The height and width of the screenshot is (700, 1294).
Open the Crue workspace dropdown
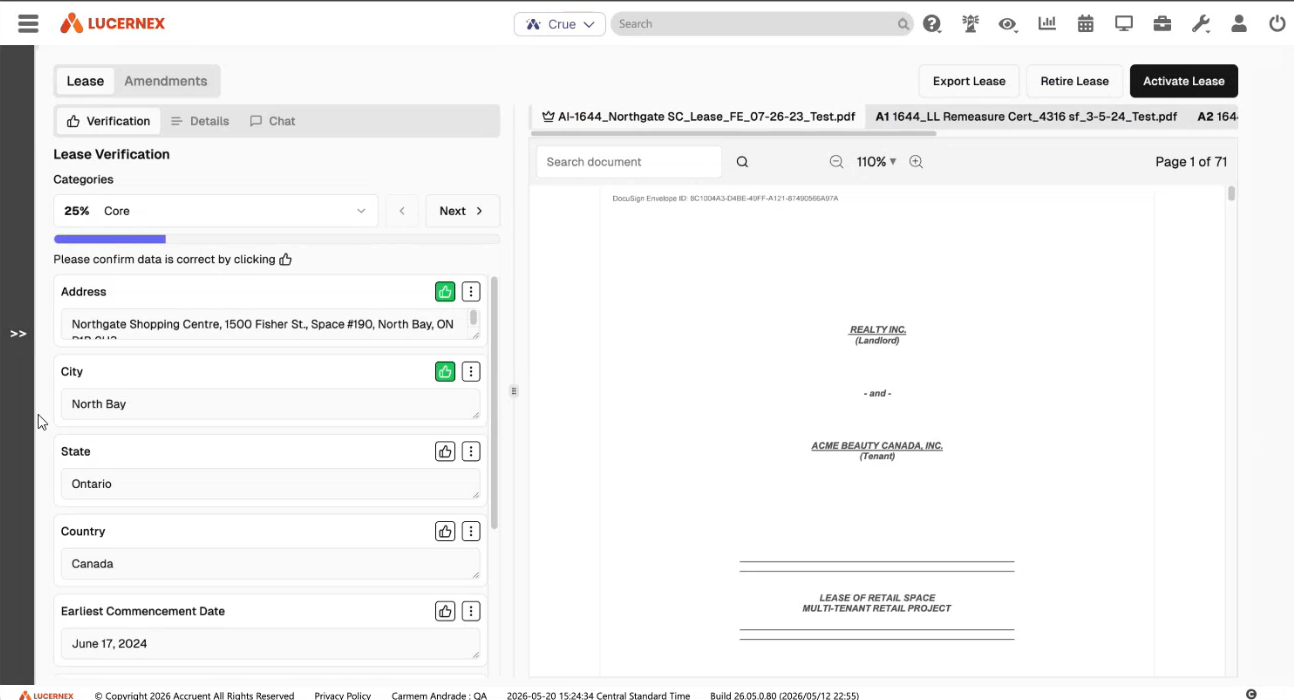pyautogui.click(x=560, y=24)
